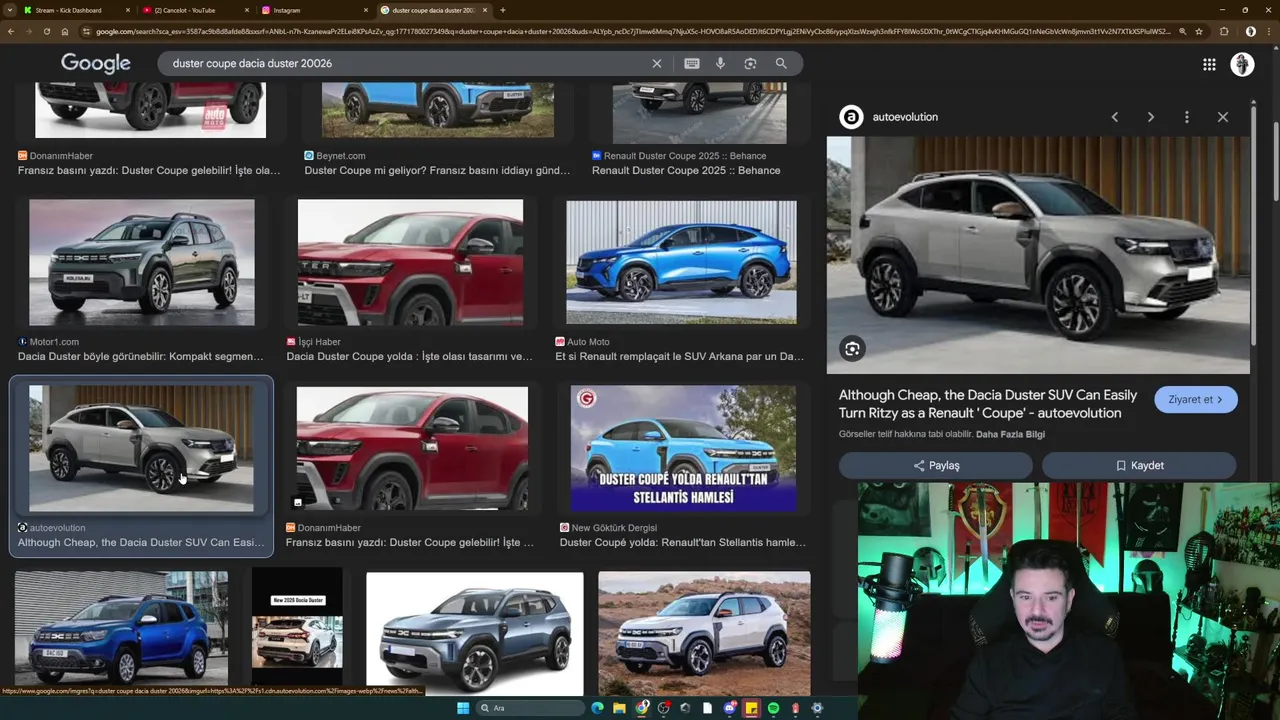Click the Kaydet save button
Viewport: 1280px width, 720px height.
(1139, 466)
